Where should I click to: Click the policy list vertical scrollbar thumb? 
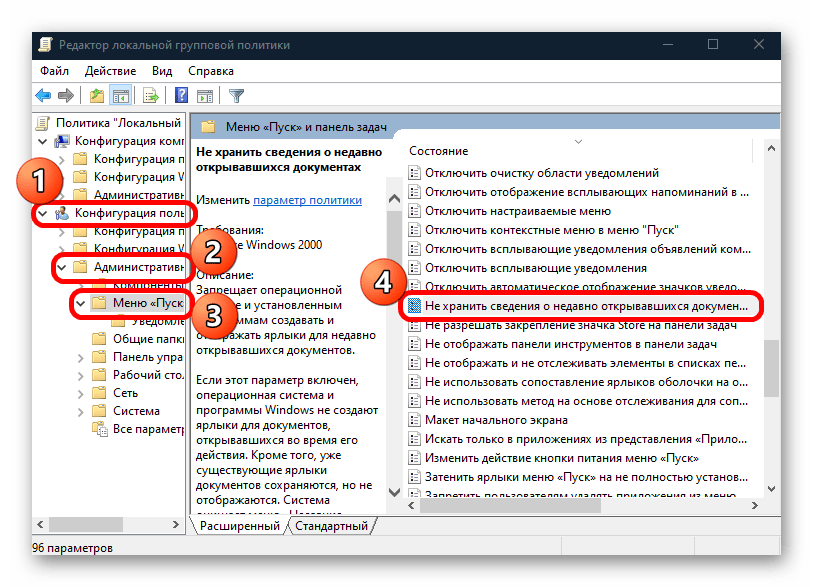tap(770, 371)
